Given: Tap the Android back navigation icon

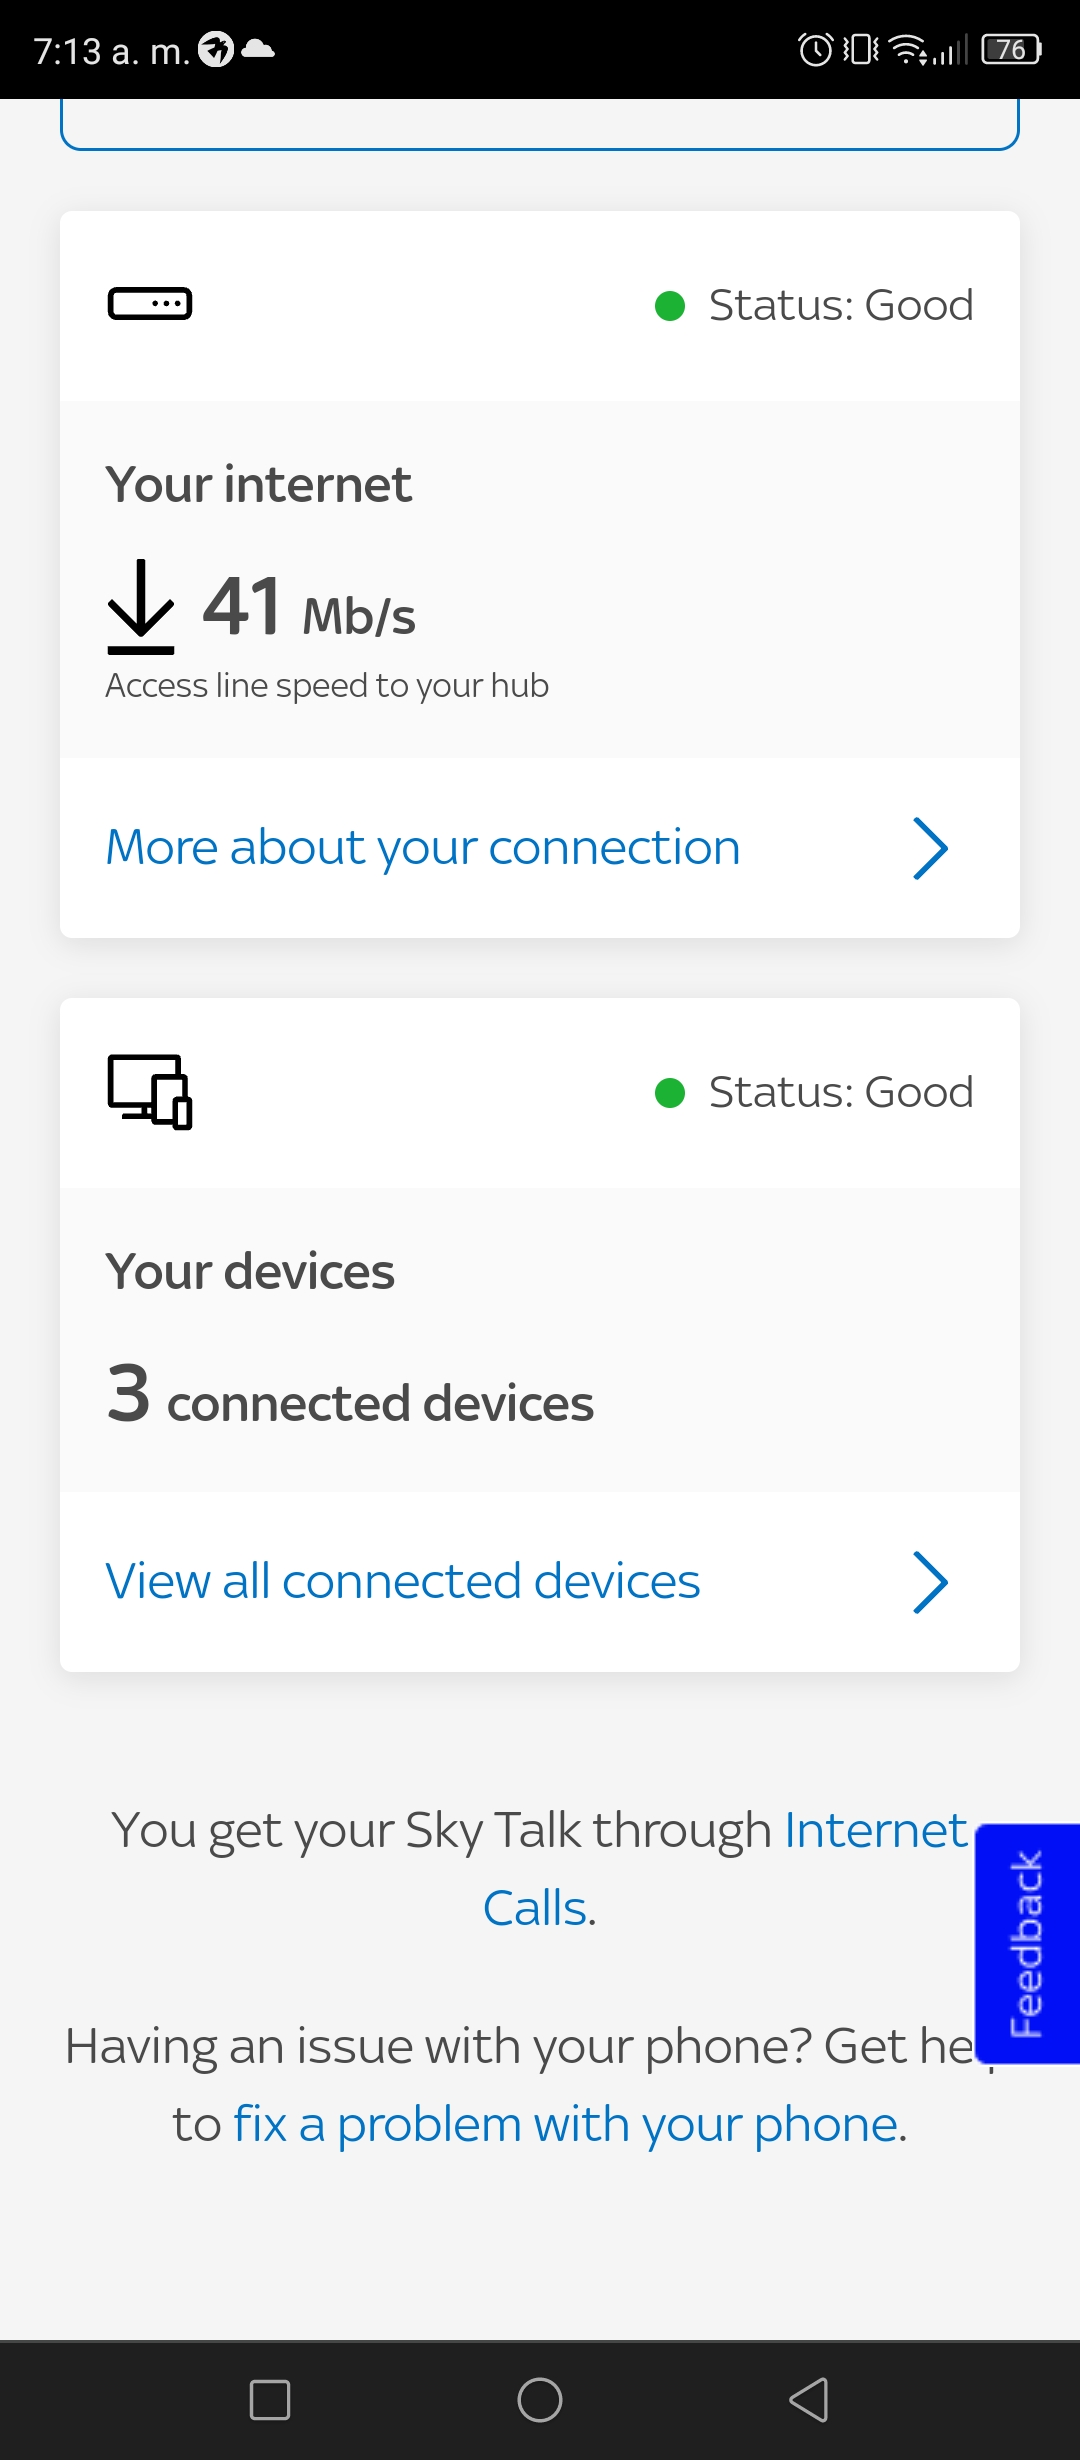Looking at the screenshot, I should coord(809,2399).
